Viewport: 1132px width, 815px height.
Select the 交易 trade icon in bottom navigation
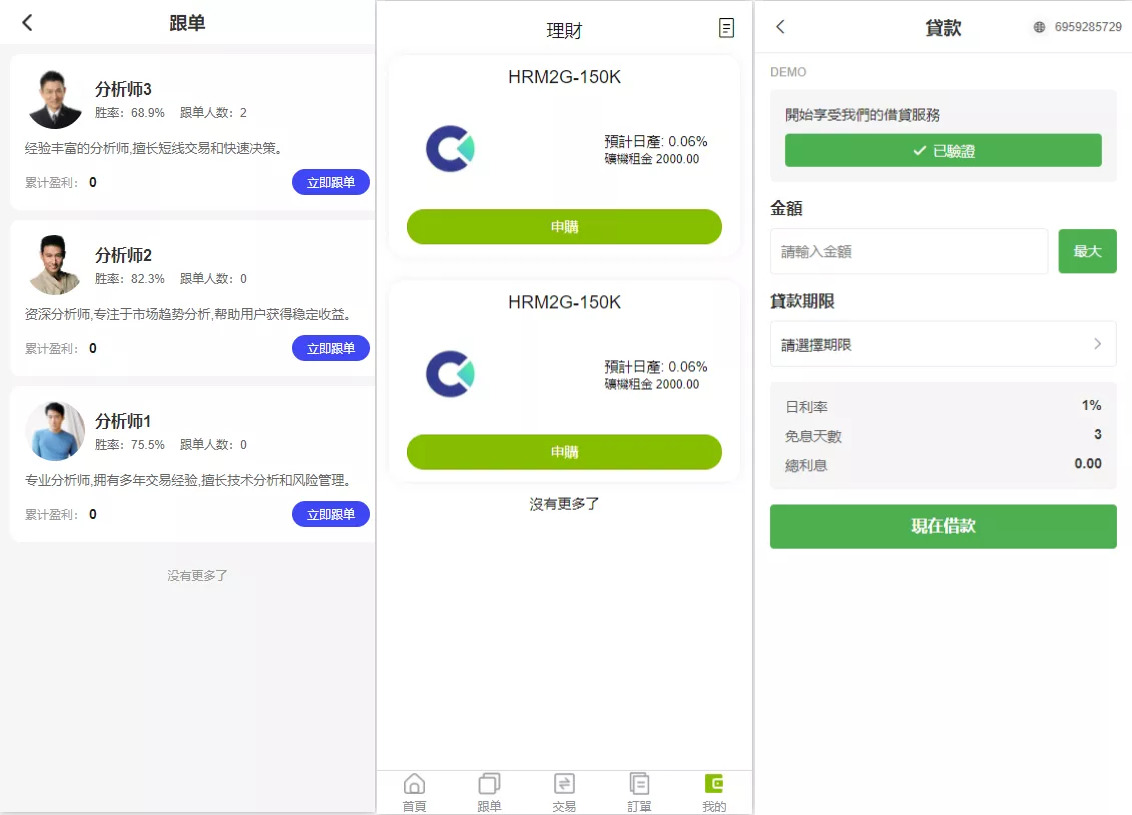coord(564,791)
